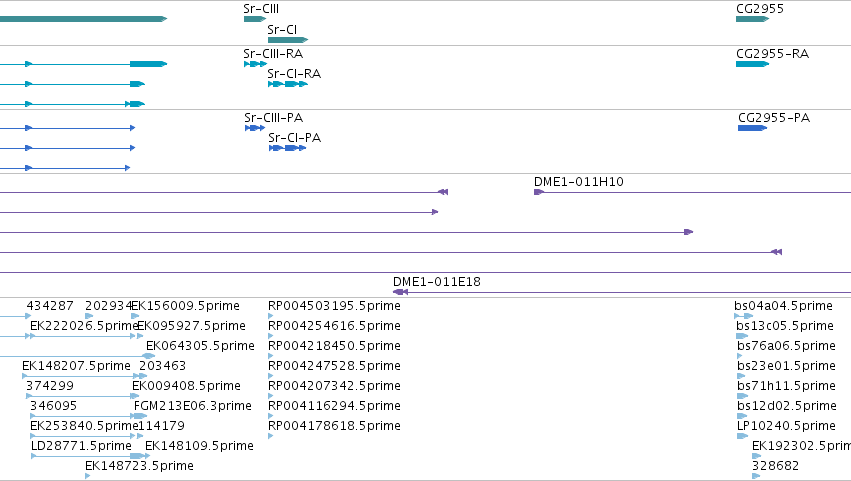The height and width of the screenshot is (481, 851).
Task: Select the LD28771.5prime EST label
Action: click(81, 446)
